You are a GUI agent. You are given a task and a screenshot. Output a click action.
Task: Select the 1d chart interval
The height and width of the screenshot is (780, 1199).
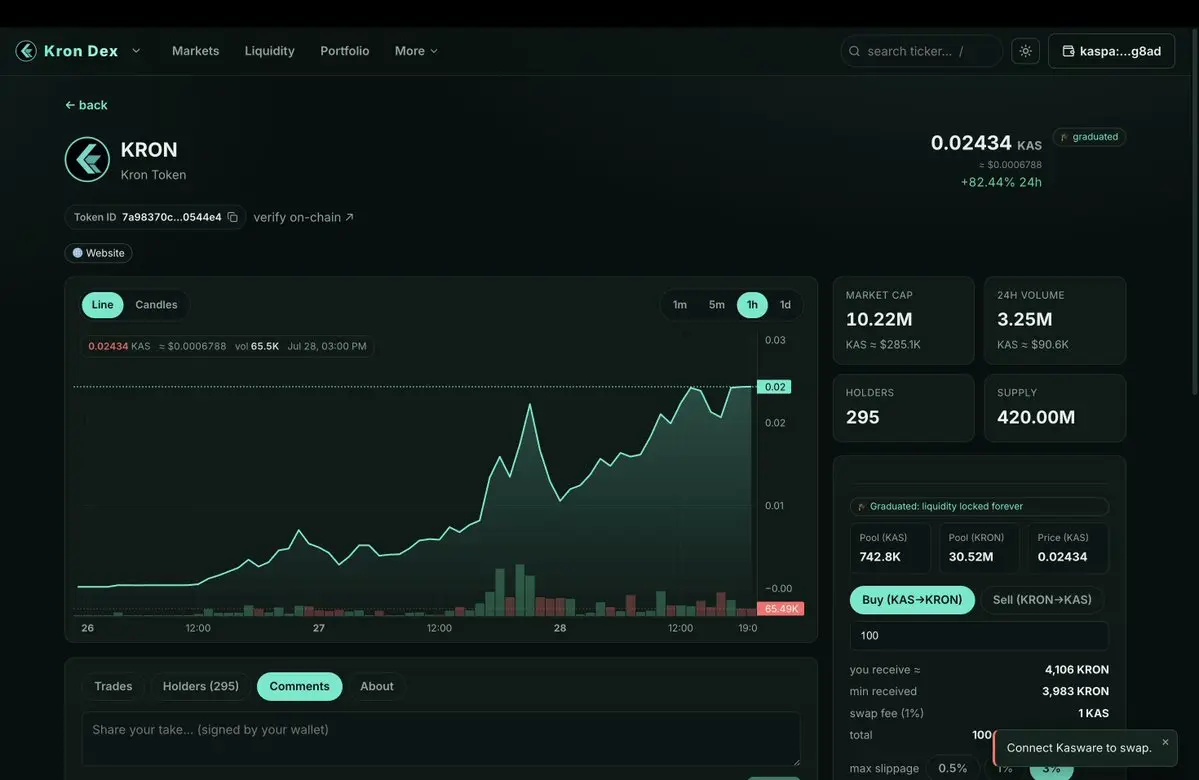(x=785, y=304)
